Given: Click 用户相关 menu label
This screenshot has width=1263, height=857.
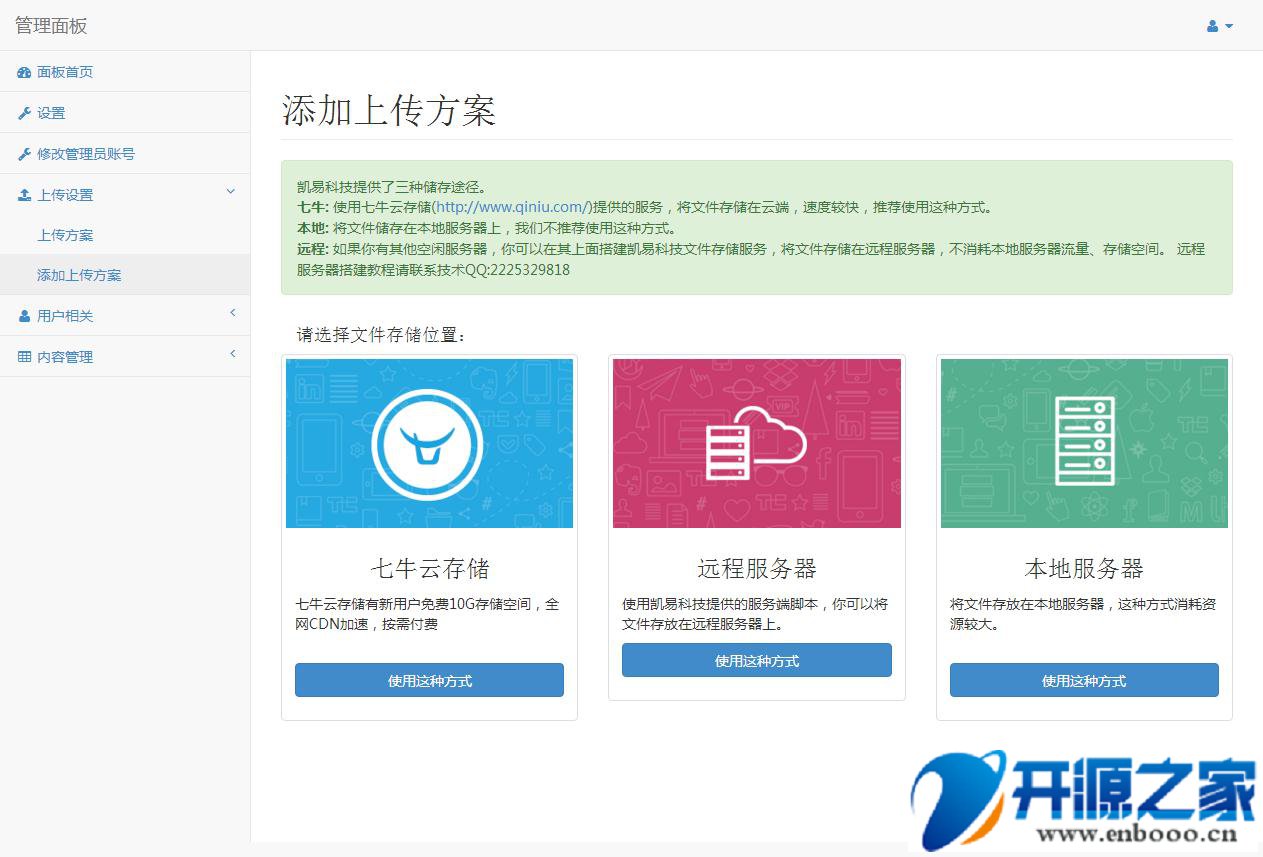Looking at the screenshot, I should point(65,316).
